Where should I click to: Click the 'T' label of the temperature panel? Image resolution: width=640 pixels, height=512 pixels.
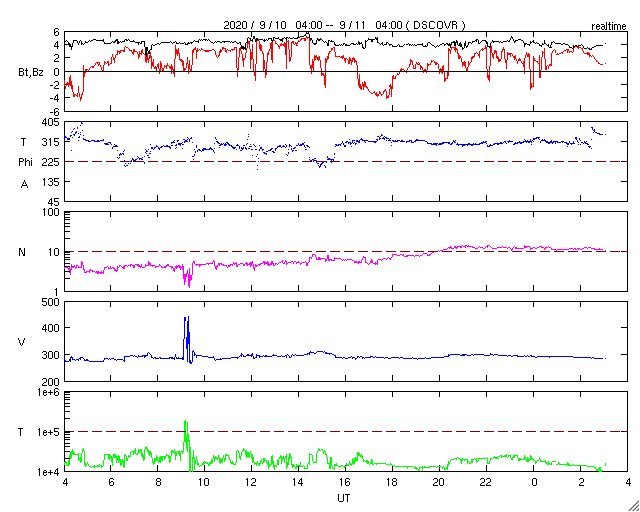coord(20,432)
